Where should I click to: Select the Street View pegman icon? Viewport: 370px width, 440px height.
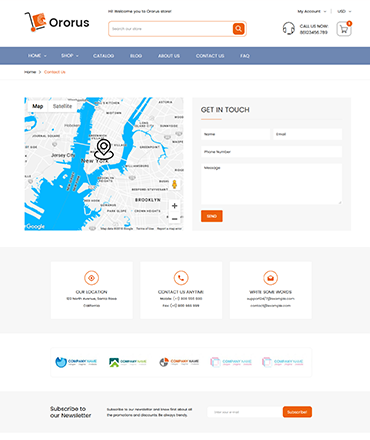coord(174,184)
